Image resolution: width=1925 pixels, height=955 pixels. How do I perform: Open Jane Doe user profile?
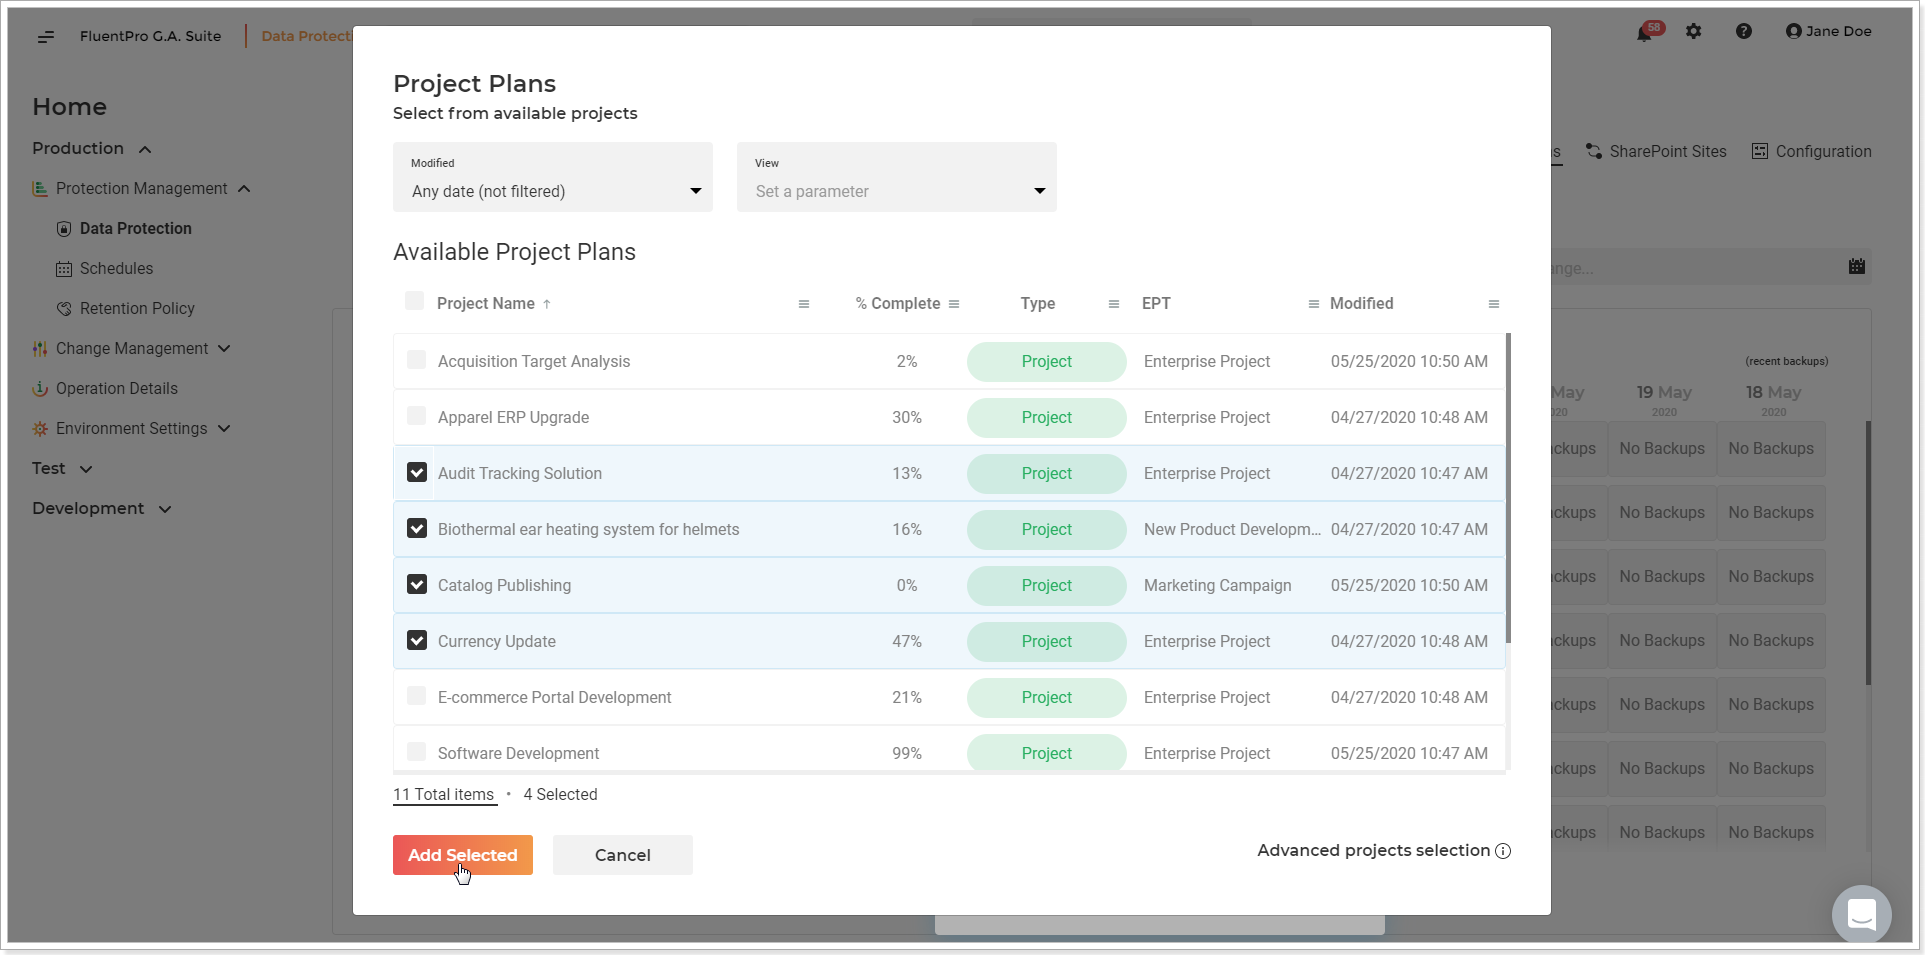tap(1829, 31)
